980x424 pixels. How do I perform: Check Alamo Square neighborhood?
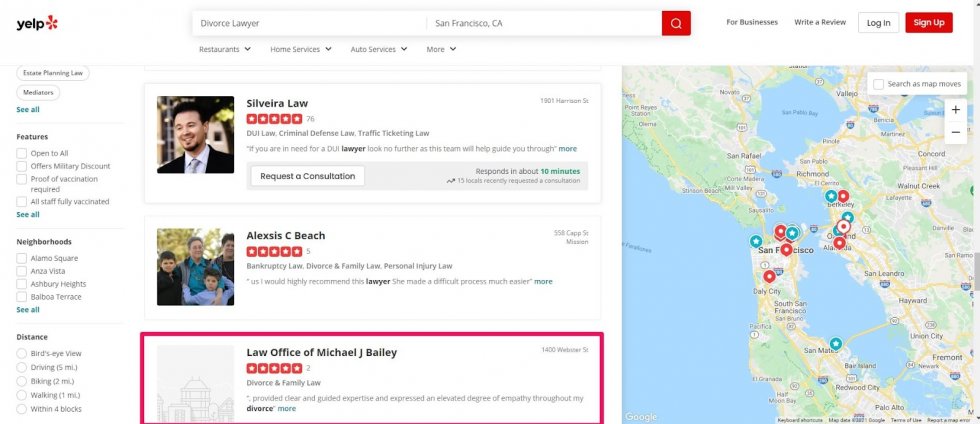tap(22, 258)
